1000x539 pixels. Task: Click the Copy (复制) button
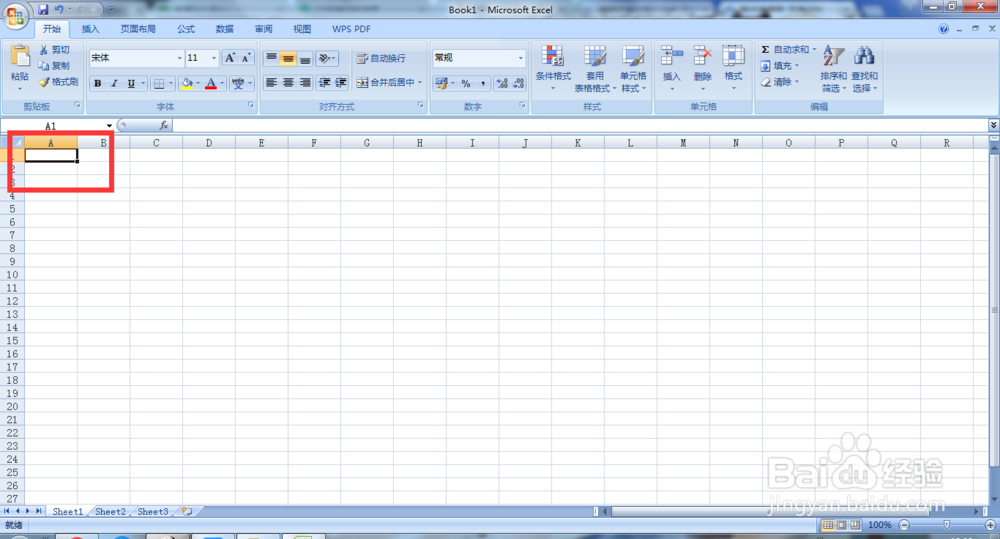(54, 66)
